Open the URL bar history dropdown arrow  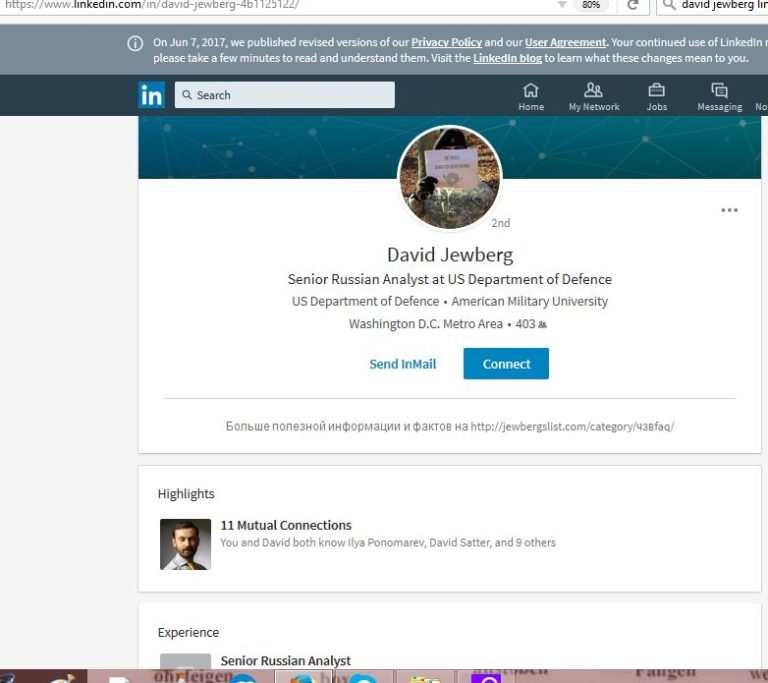click(x=562, y=5)
